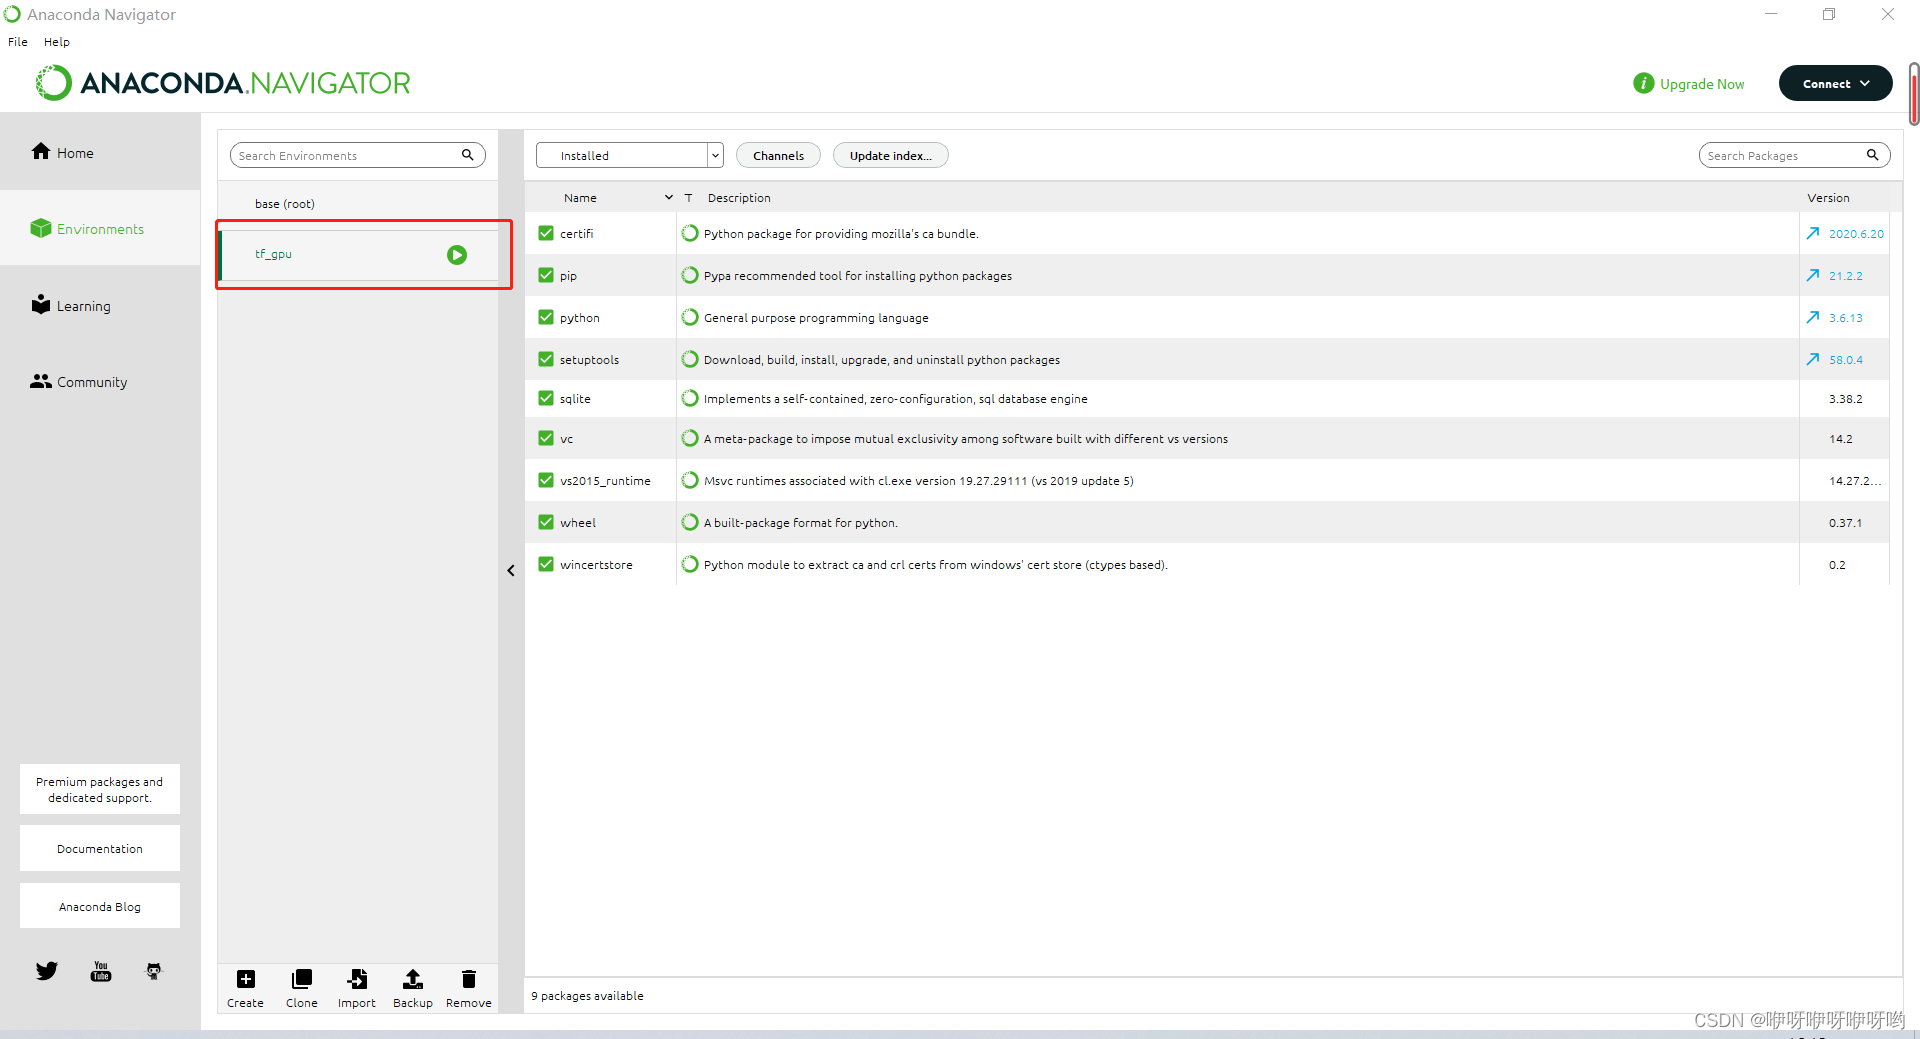
Task: Click pip version 21.2.2
Action: [1846, 275]
